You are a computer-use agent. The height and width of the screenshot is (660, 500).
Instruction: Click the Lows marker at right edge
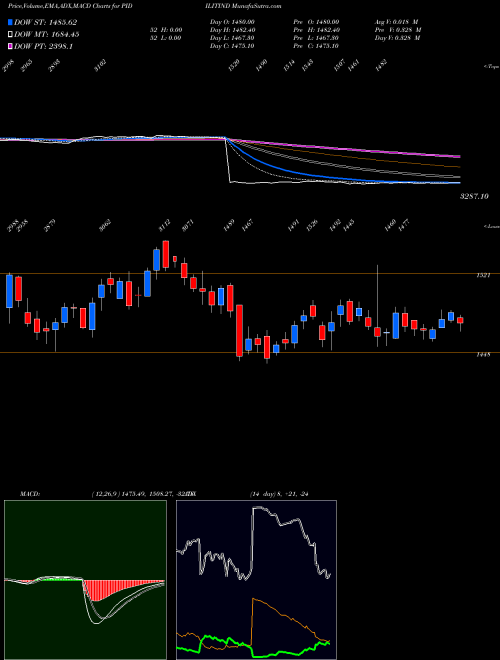click(491, 226)
